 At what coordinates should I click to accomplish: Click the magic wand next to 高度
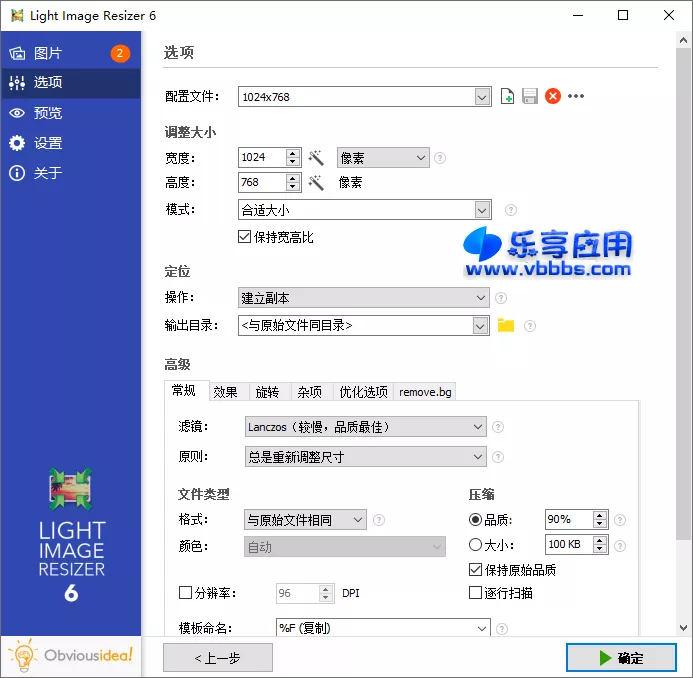316,182
